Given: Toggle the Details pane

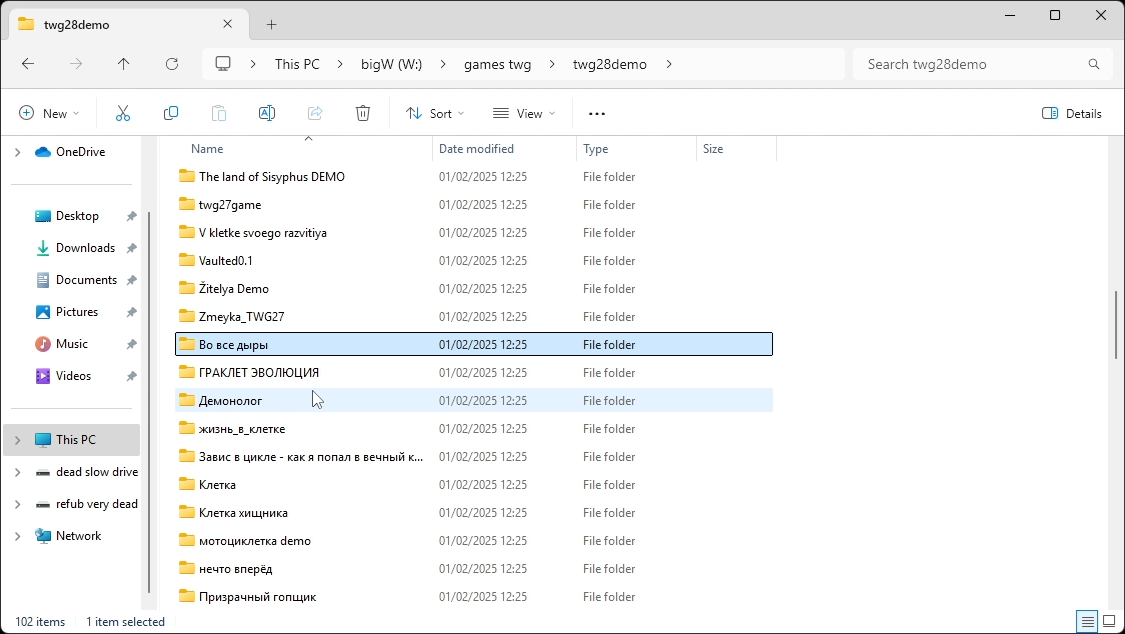Looking at the screenshot, I should click(x=1072, y=114).
